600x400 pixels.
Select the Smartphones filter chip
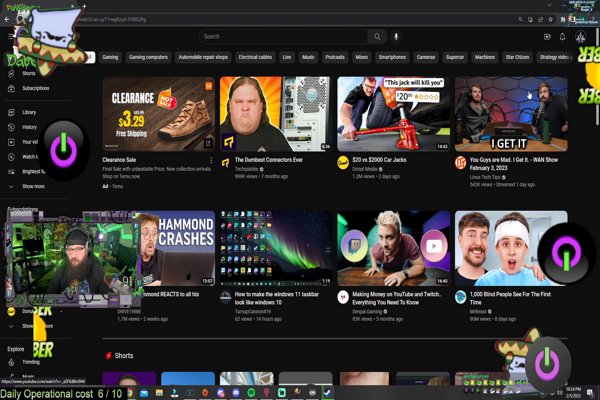pyautogui.click(x=392, y=57)
